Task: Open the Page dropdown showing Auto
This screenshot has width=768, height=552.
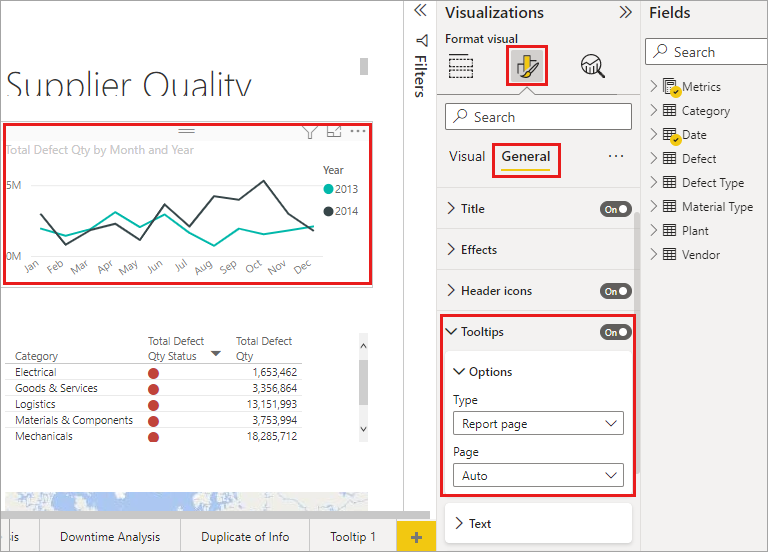Action: [x=538, y=475]
